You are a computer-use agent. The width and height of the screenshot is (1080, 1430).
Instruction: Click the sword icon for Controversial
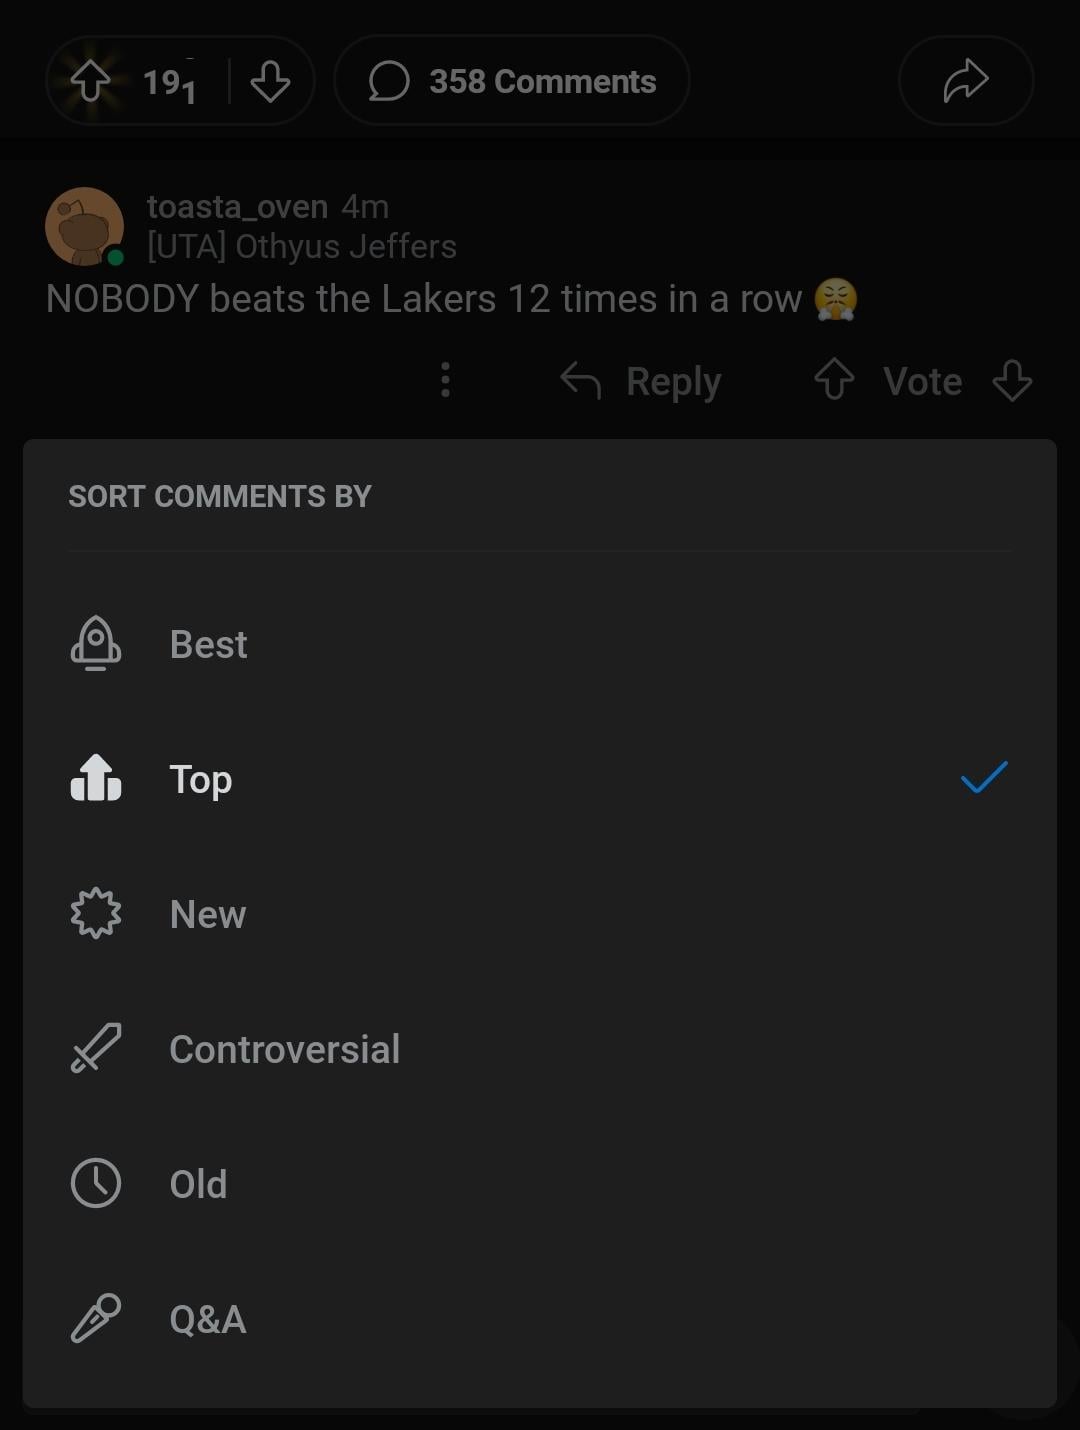96,1048
